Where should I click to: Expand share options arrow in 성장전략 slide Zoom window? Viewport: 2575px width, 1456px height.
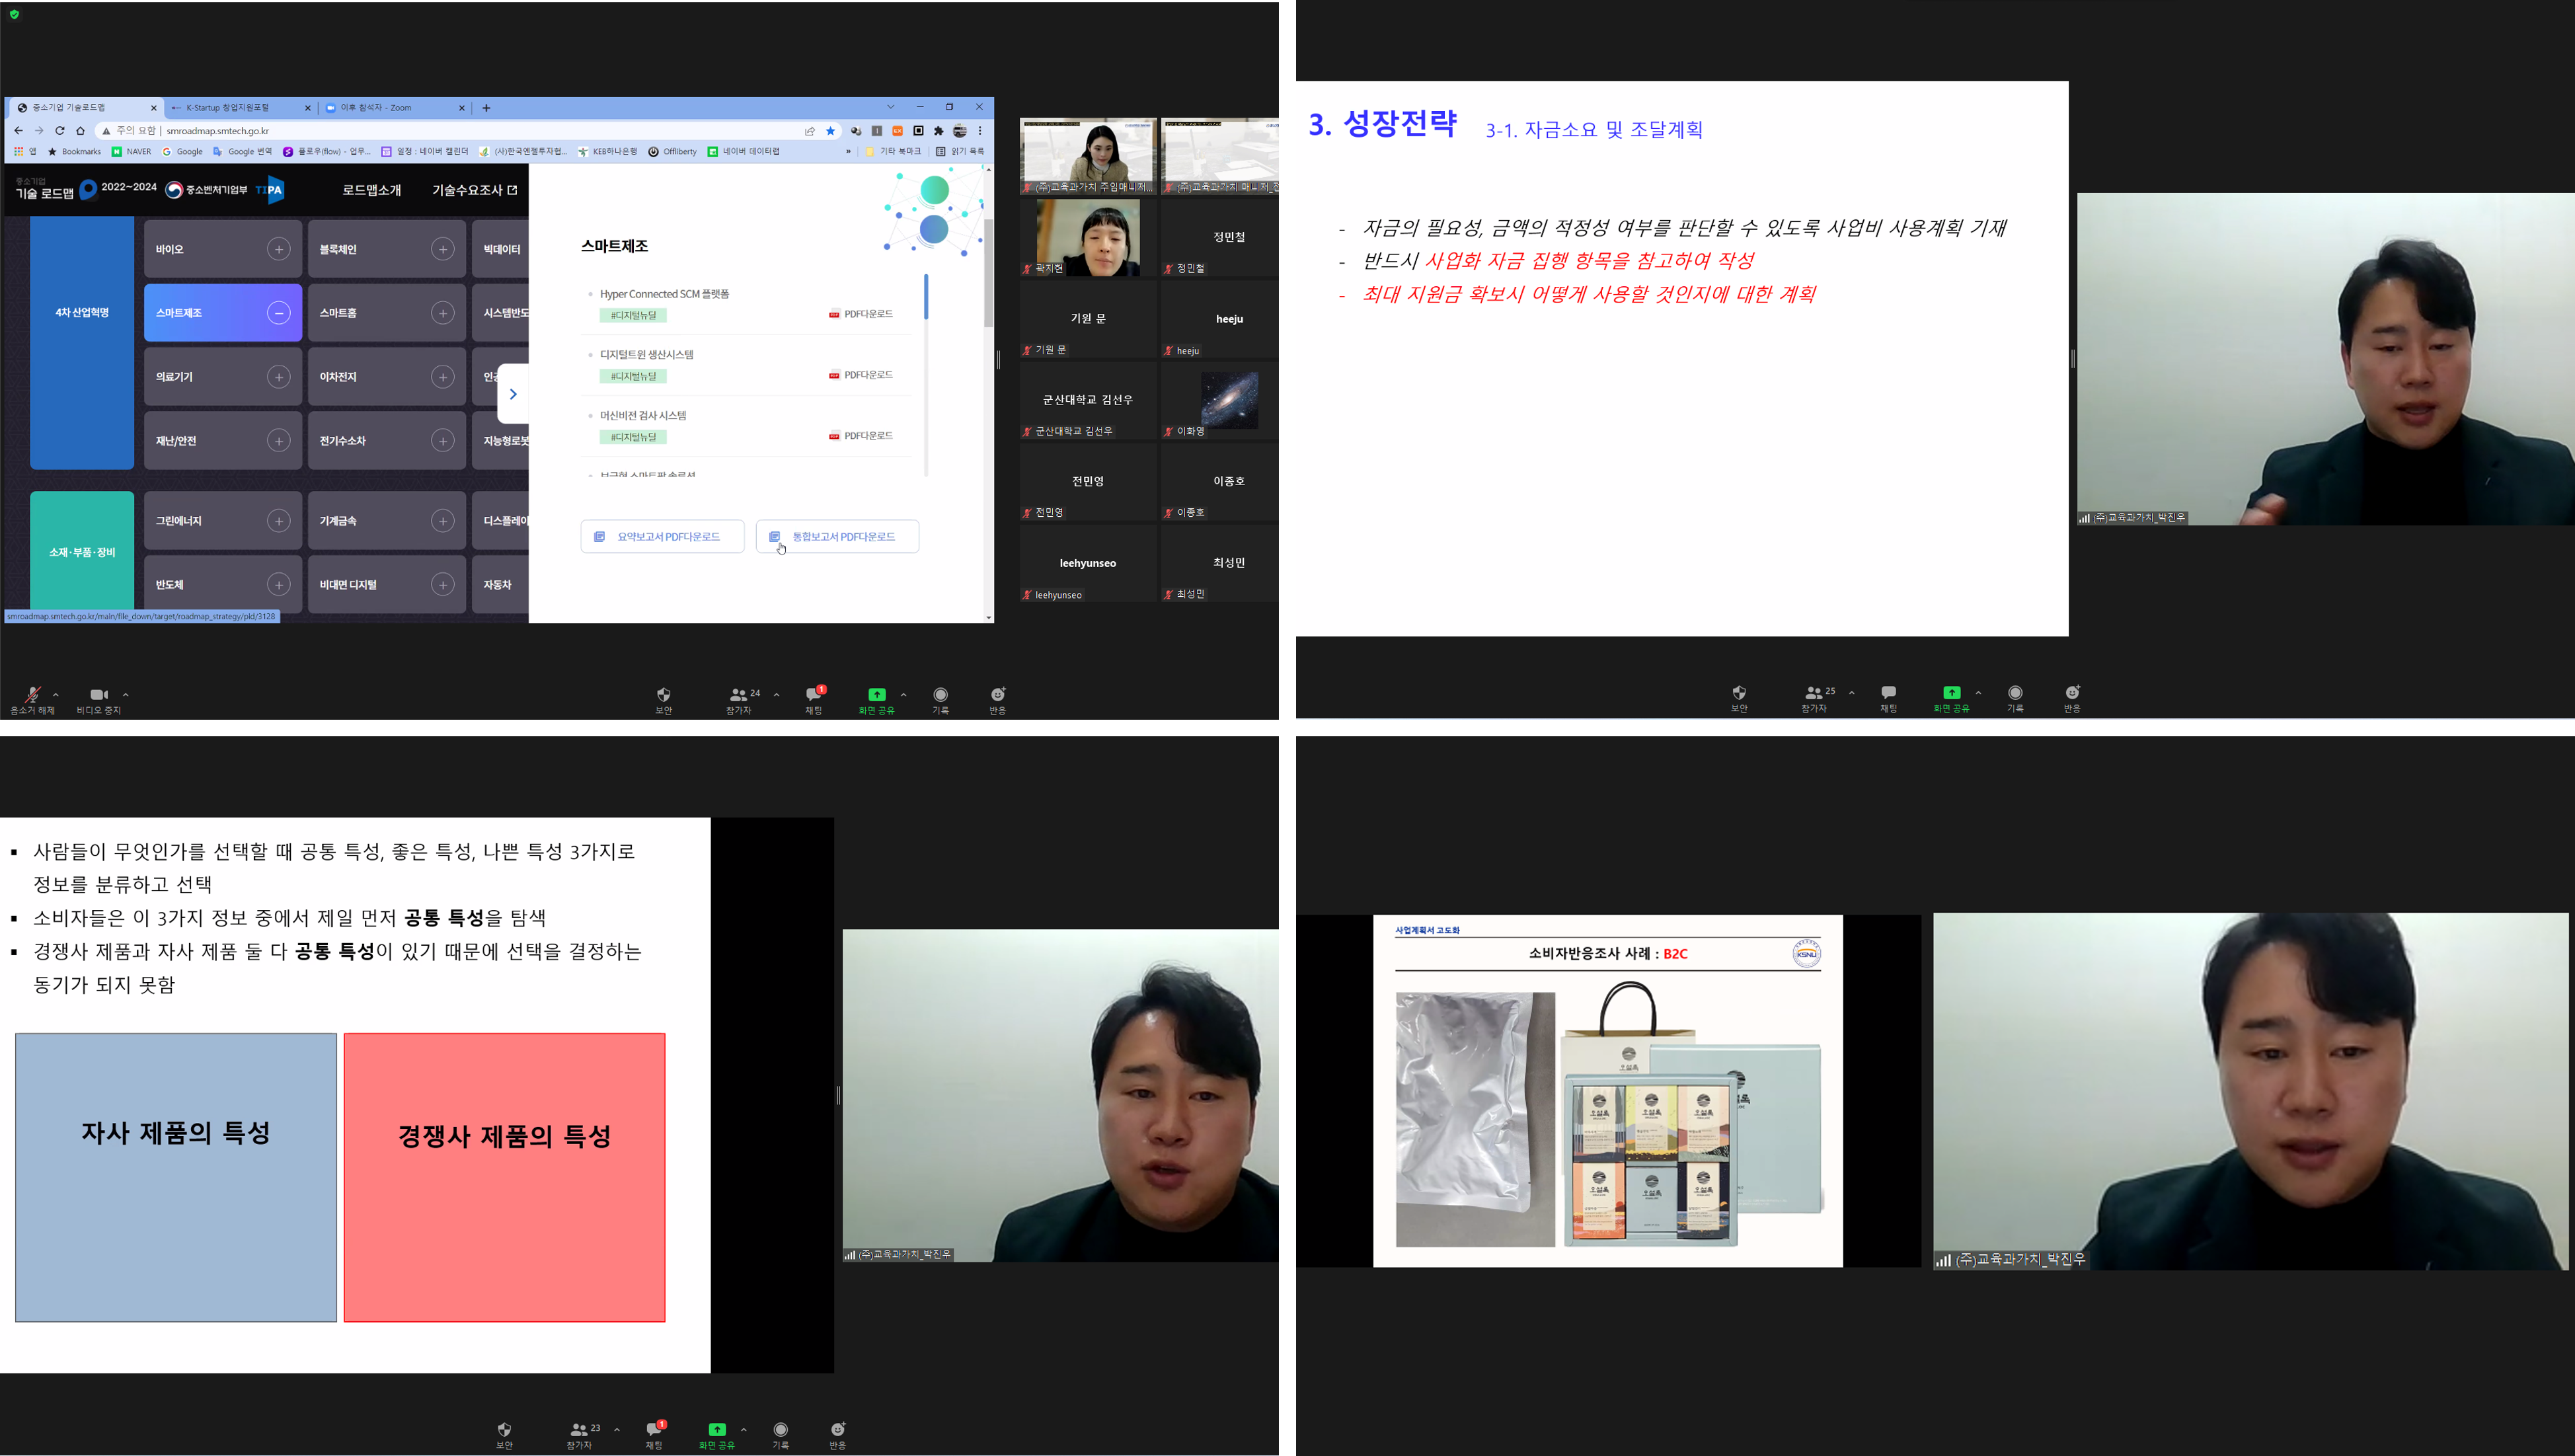[x=1978, y=692]
